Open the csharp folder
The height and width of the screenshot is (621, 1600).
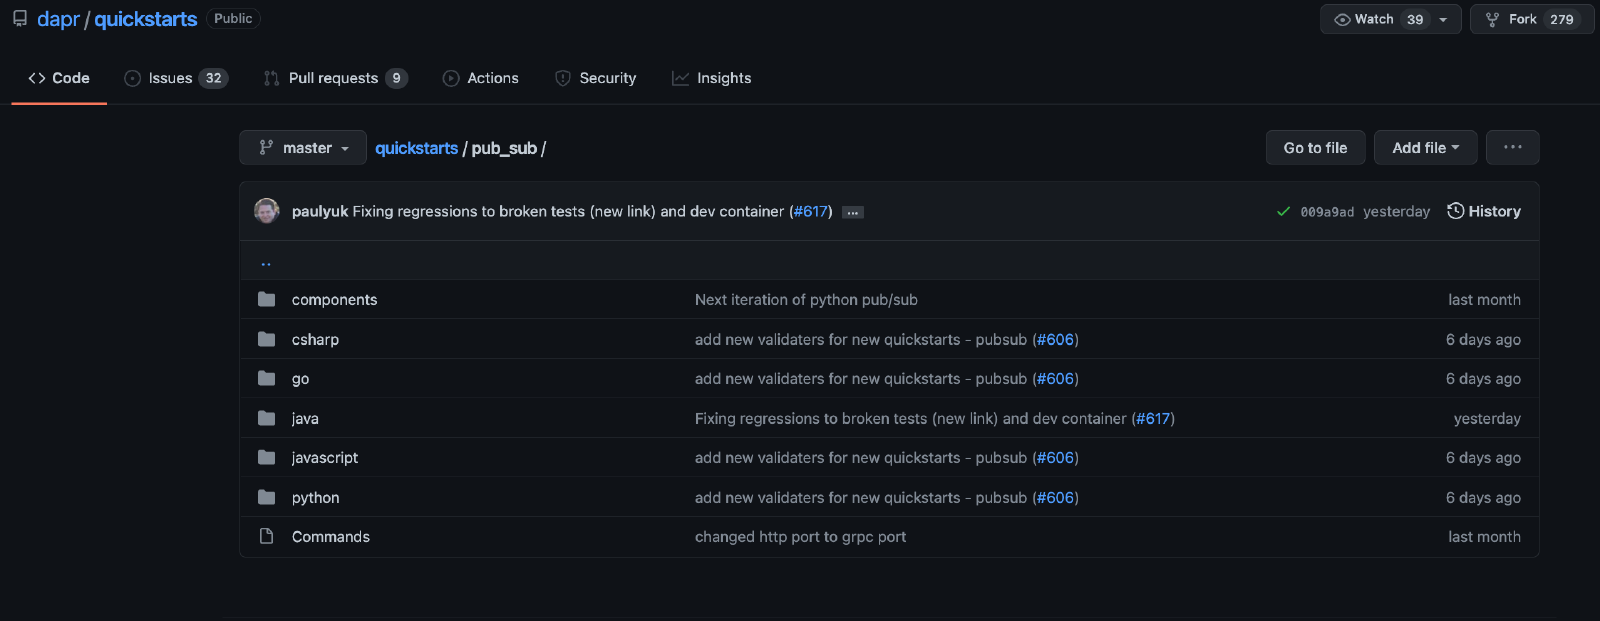315,340
